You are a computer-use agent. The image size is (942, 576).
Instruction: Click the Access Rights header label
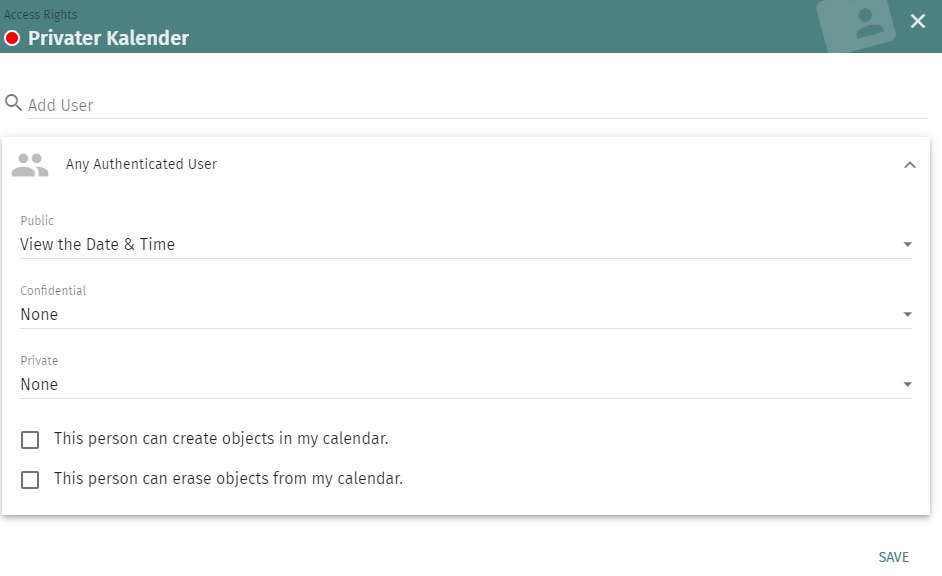click(x=41, y=15)
